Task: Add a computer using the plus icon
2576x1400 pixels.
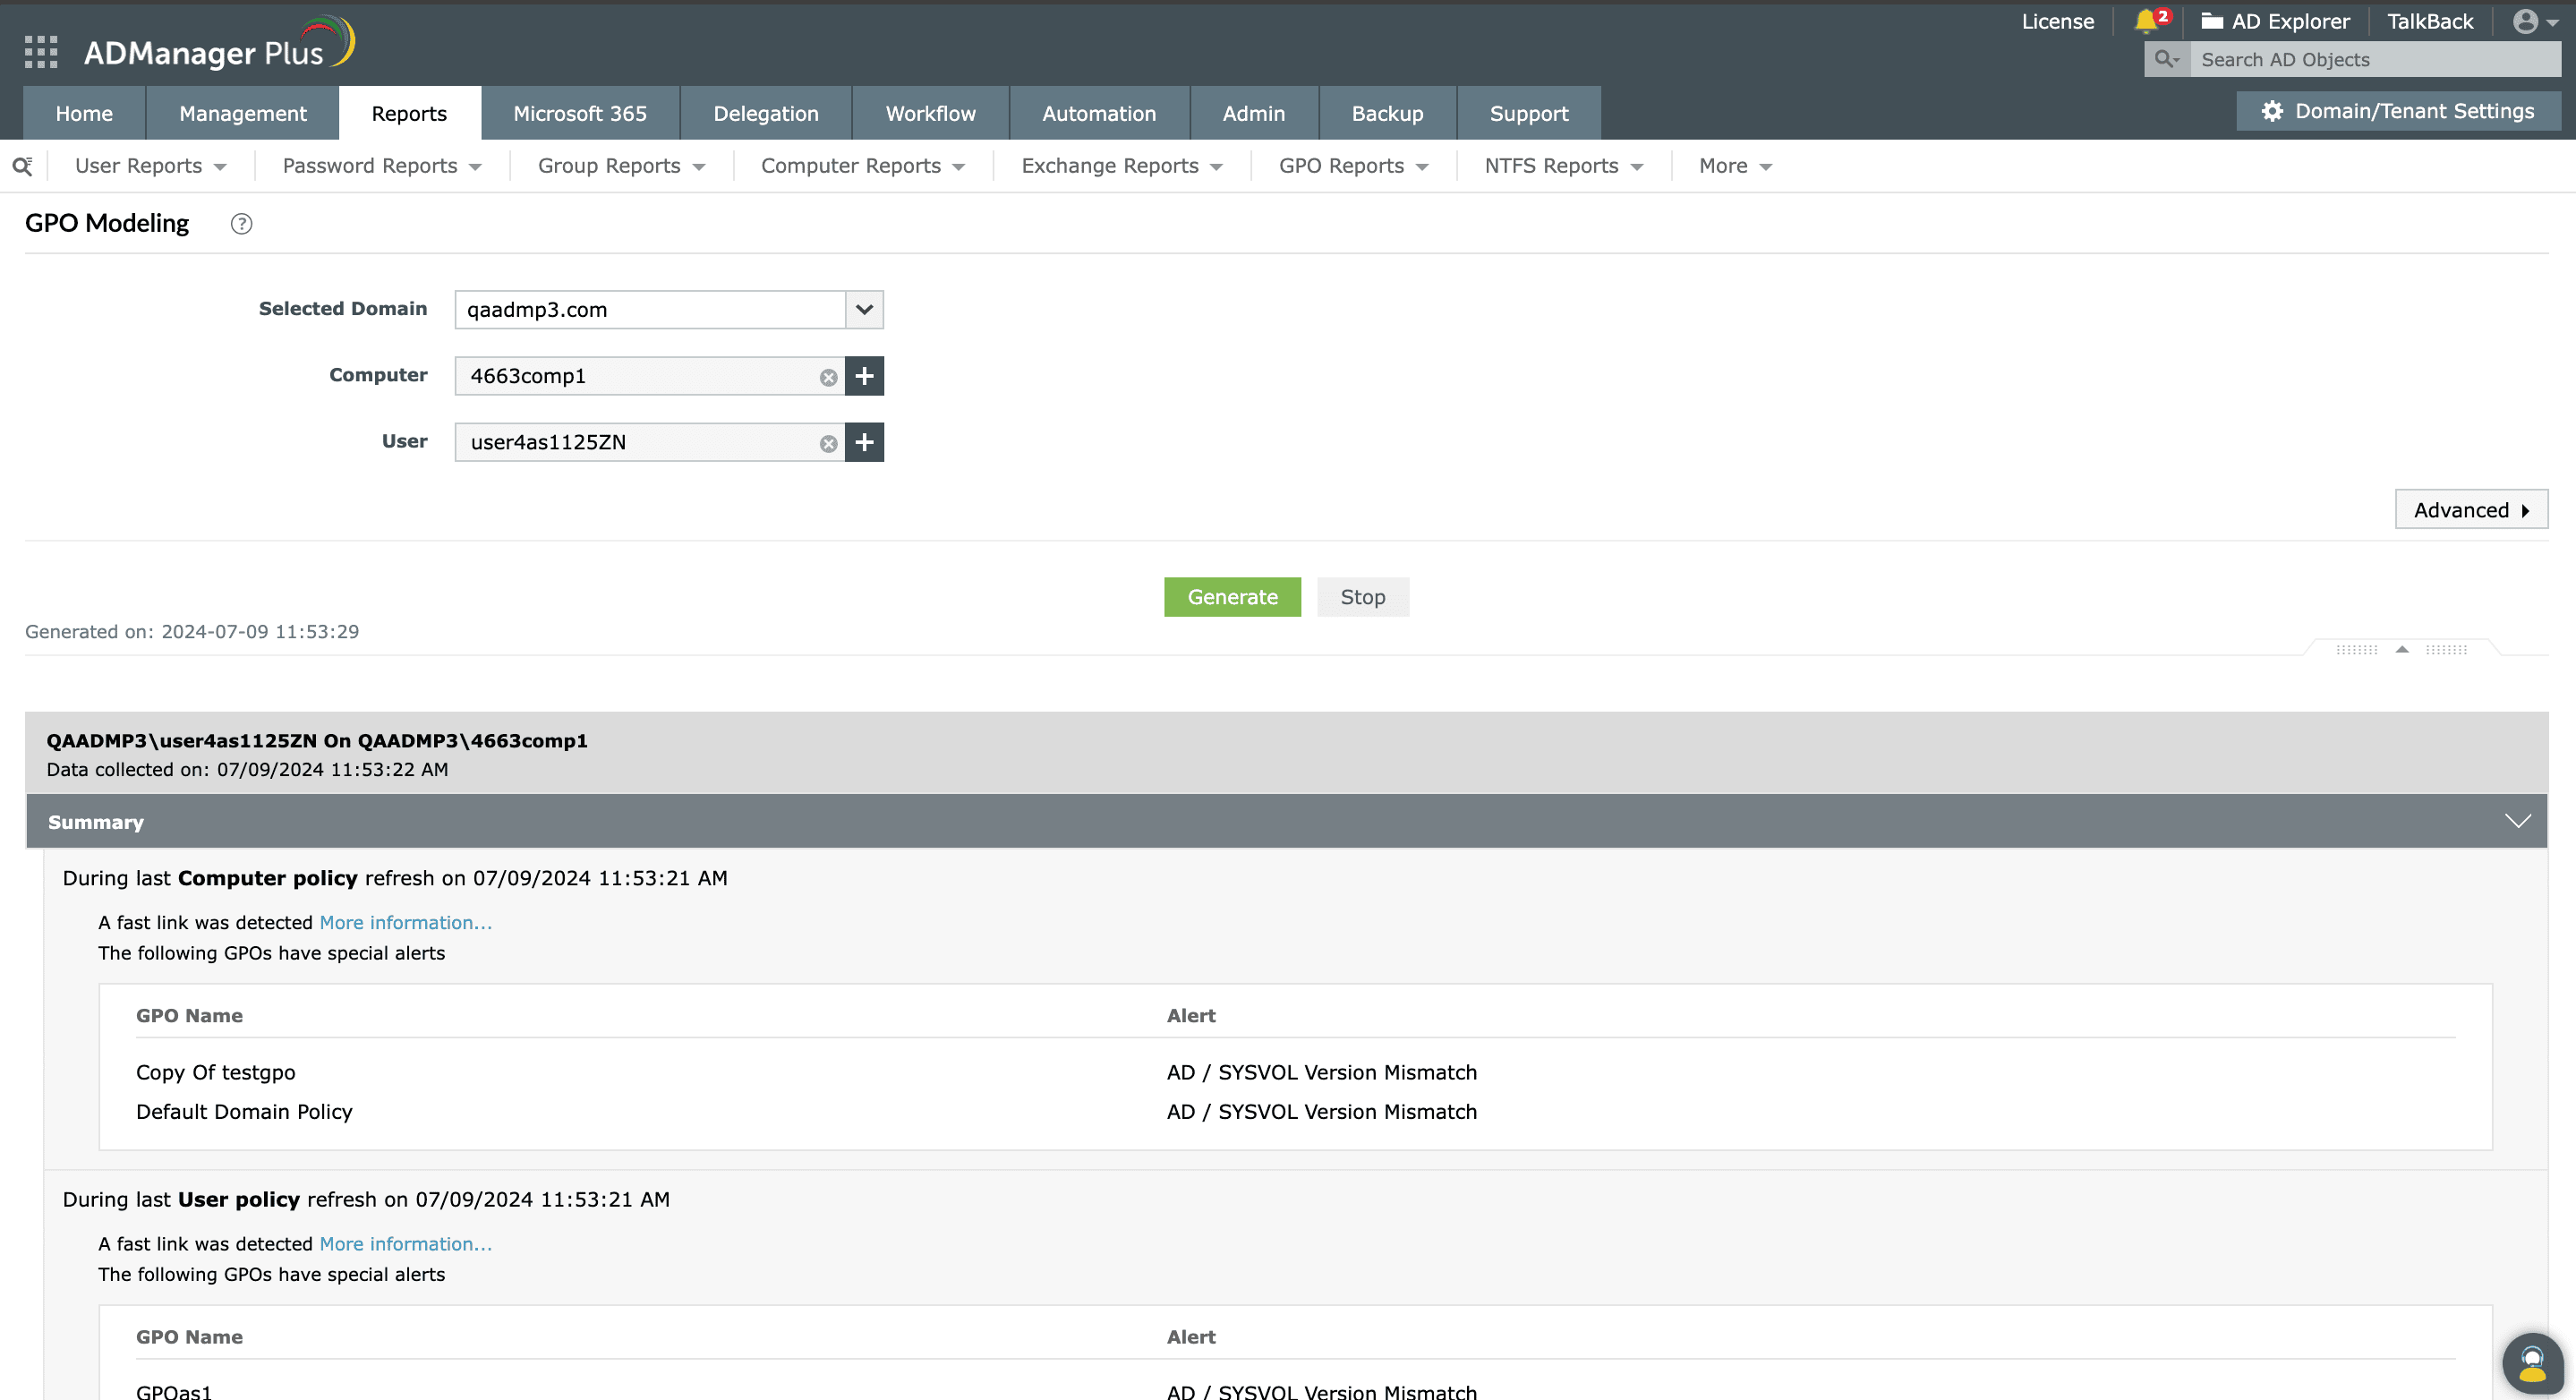Action: 864,376
